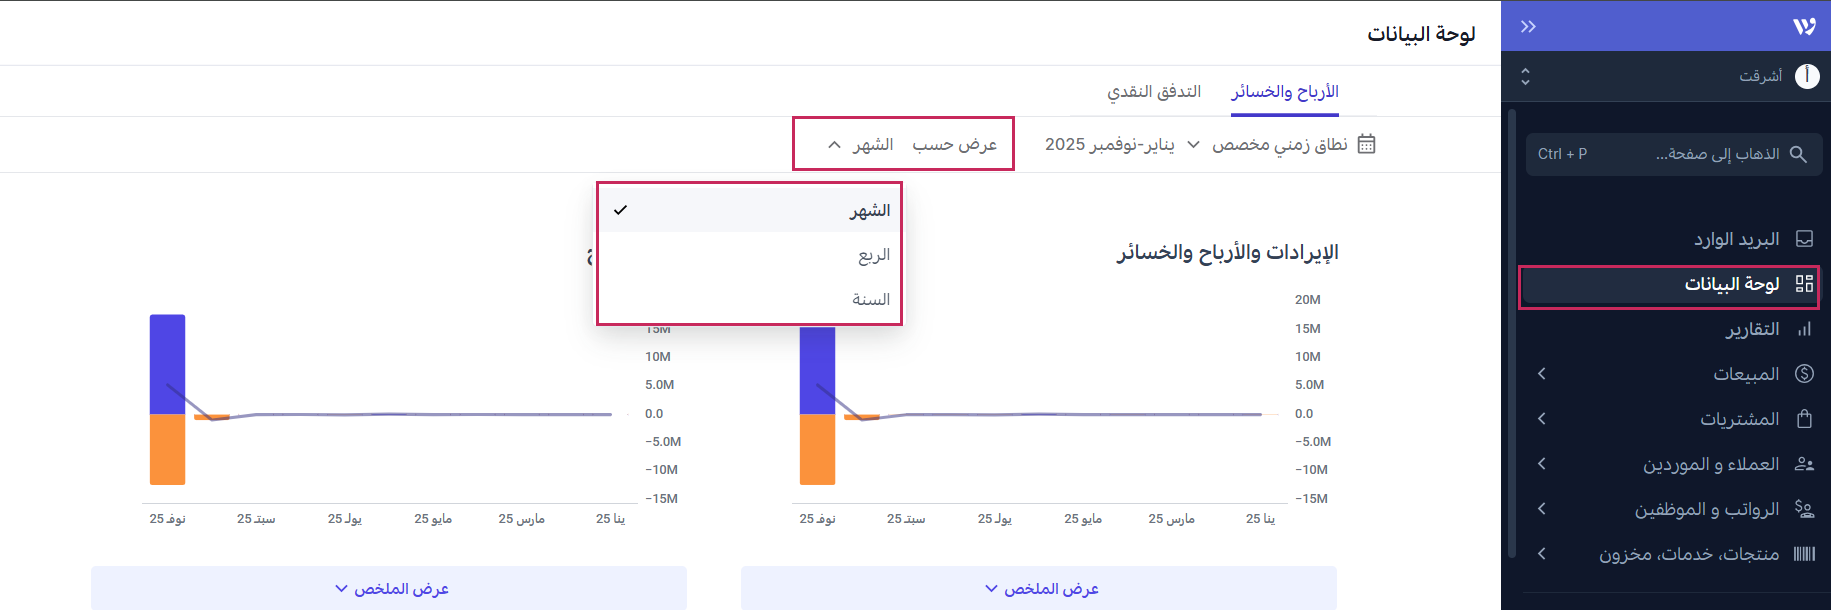The image size is (1831, 610).
Task: Click عرض الملخص under the right chart
Action: click(1039, 588)
